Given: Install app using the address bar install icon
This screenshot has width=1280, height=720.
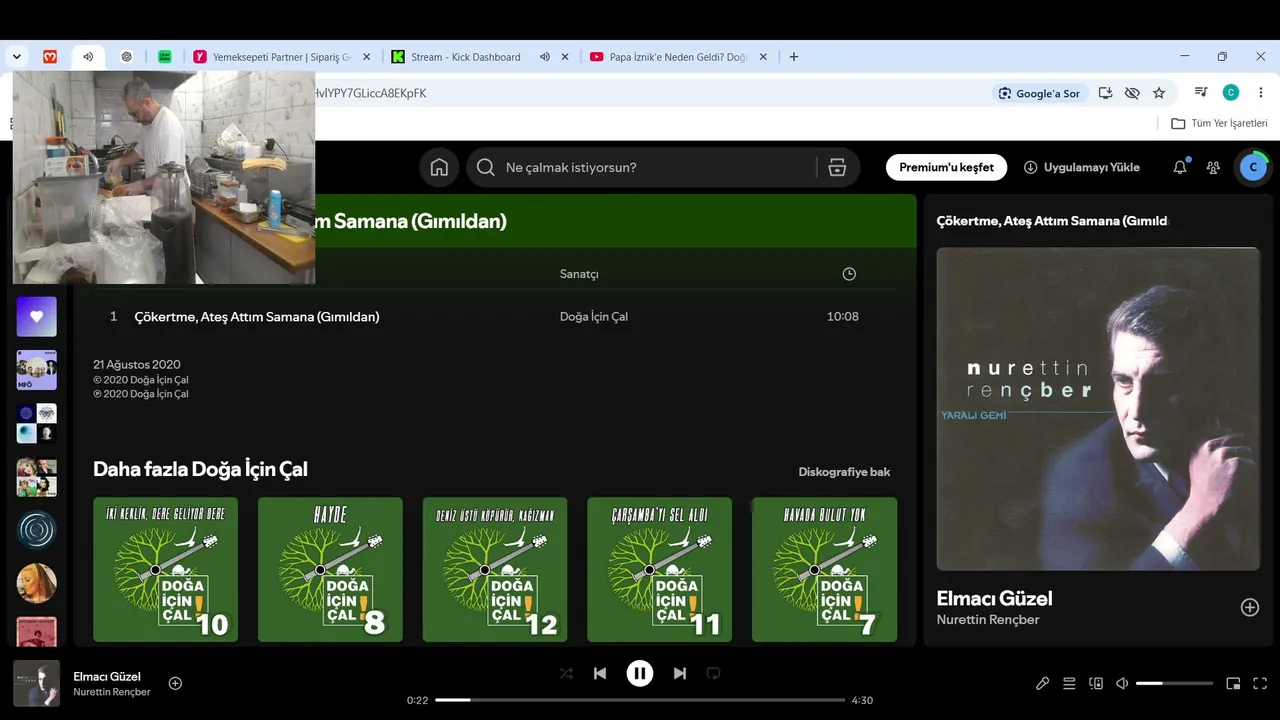Looking at the screenshot, I should coord(1105,93).
